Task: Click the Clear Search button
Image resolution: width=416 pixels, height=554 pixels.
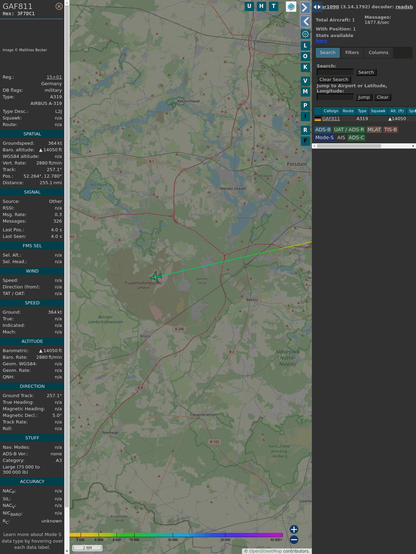Action: pos(334,79)
